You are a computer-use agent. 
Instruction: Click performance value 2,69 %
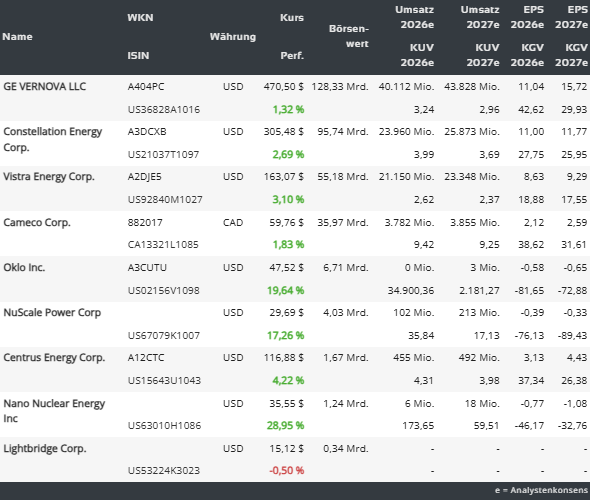coord(288,155)
